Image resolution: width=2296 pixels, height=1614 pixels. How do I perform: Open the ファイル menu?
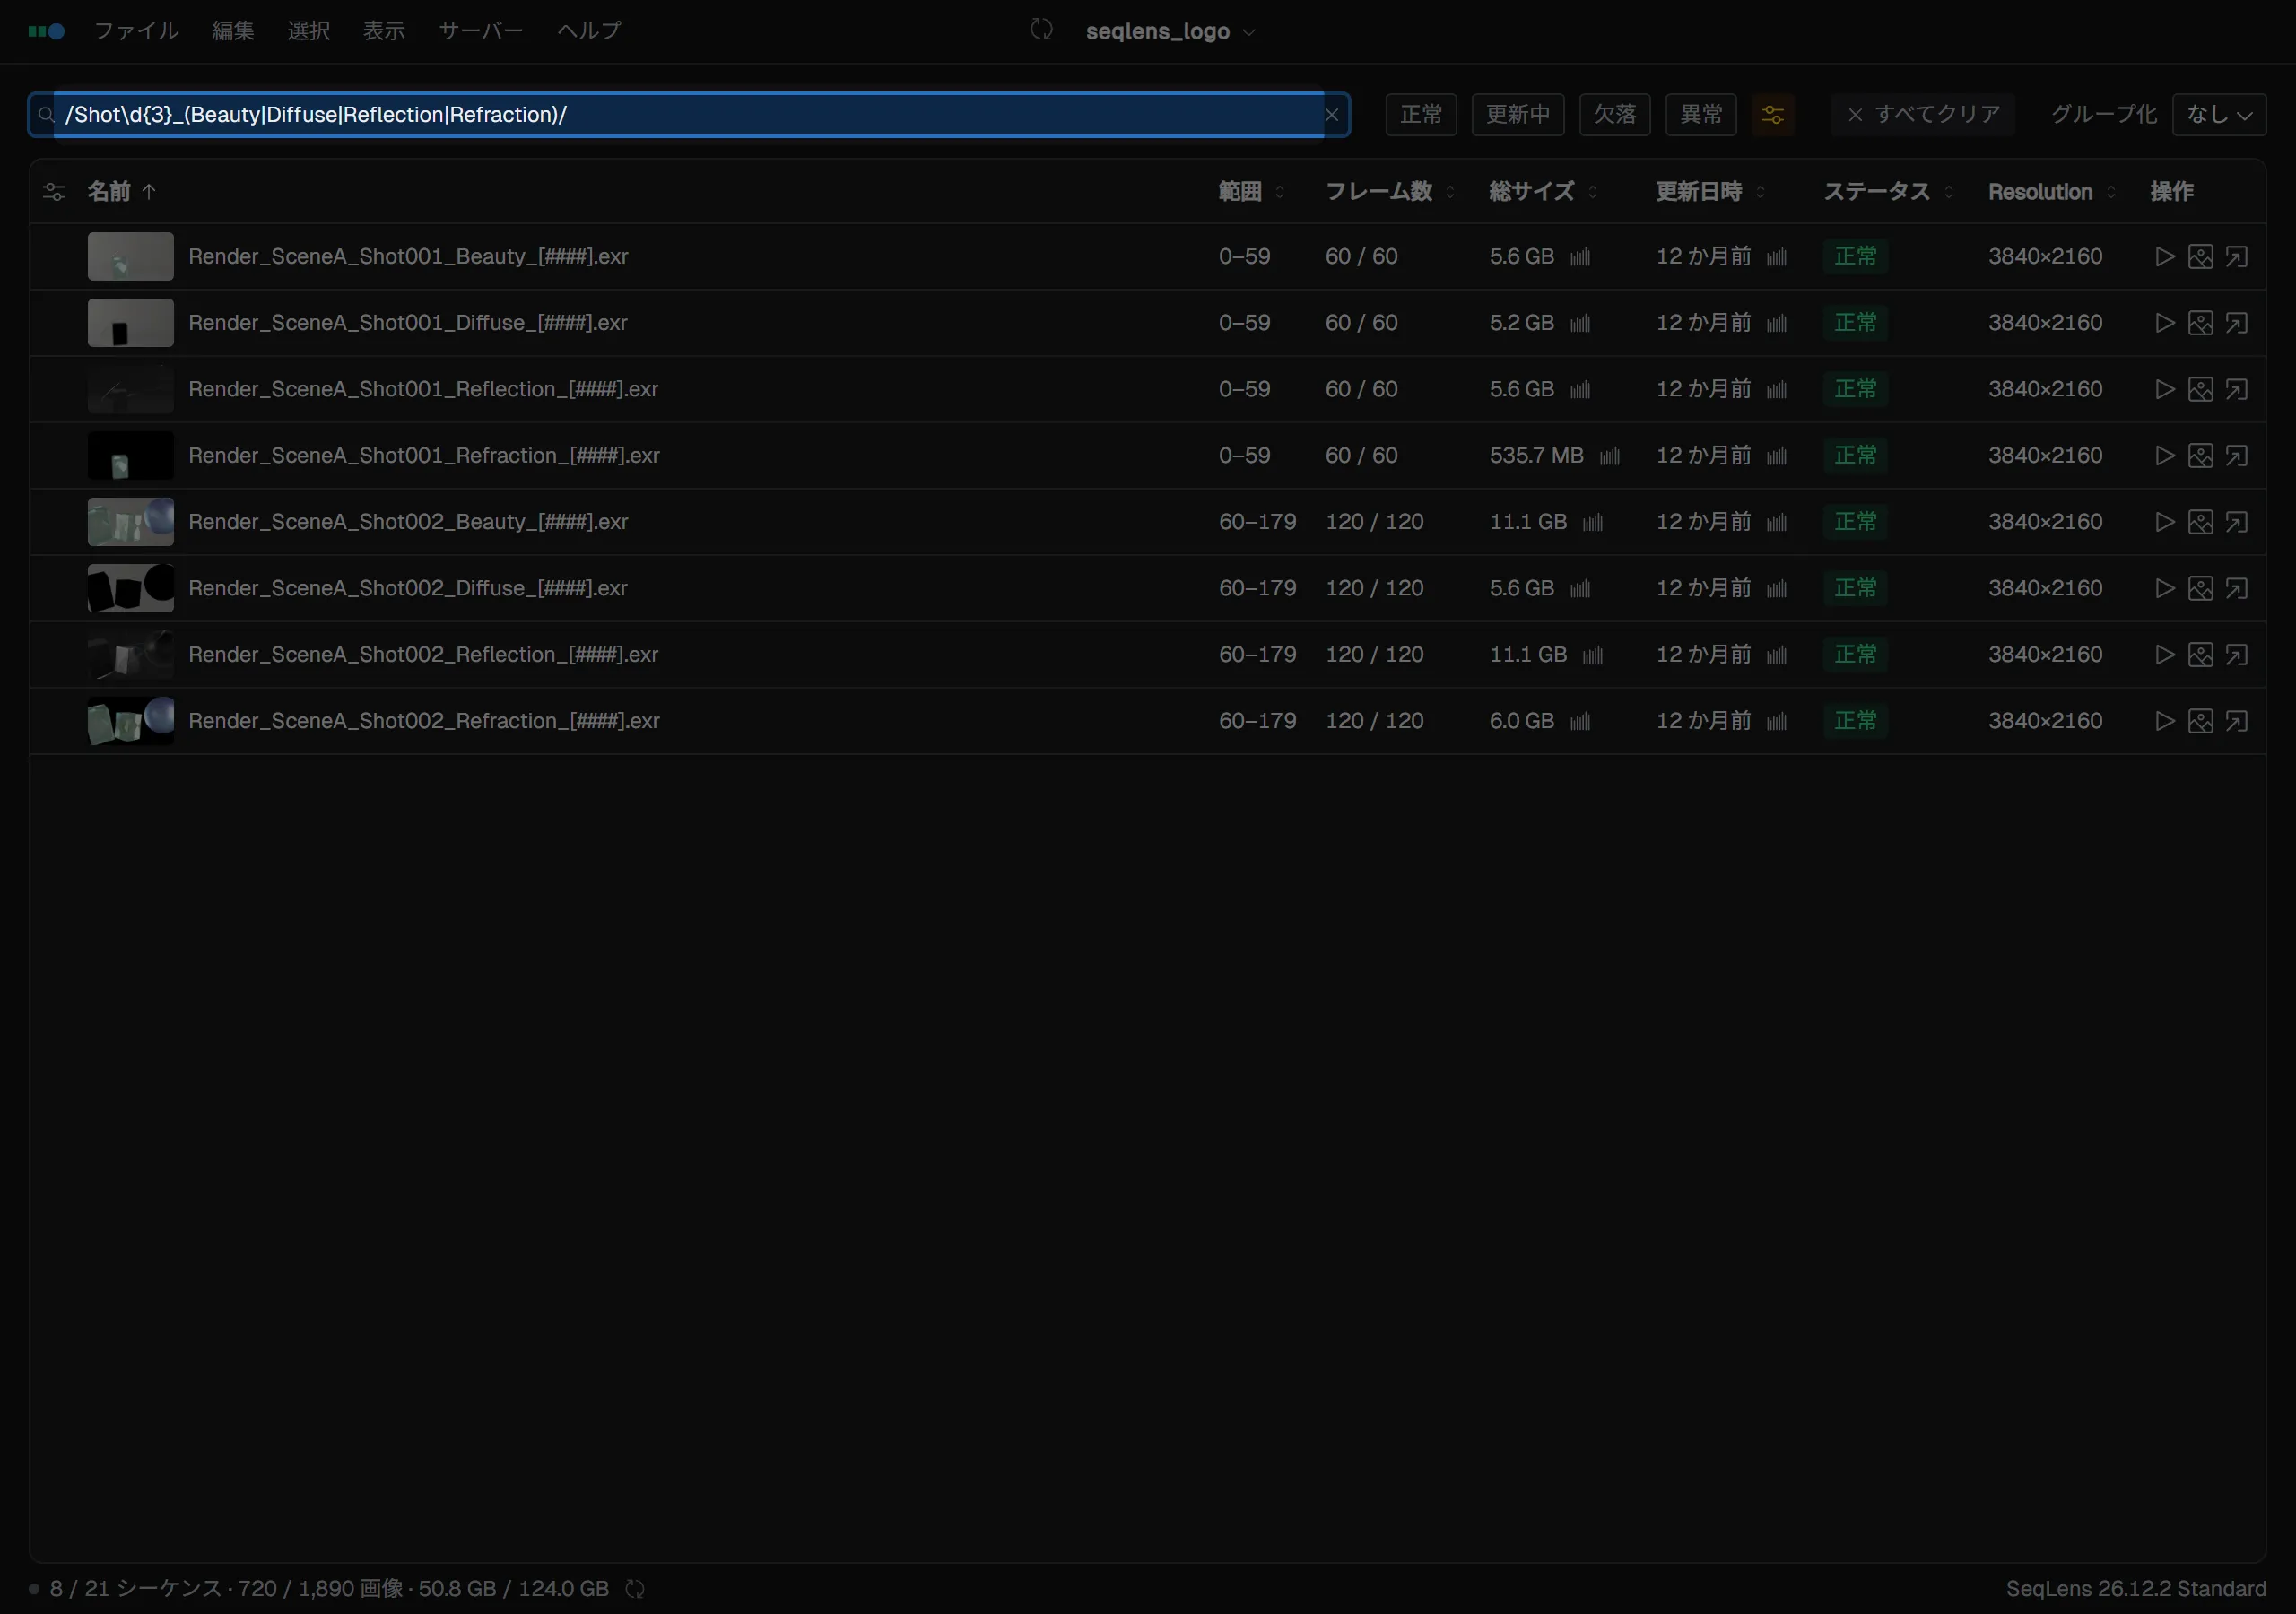136,31
